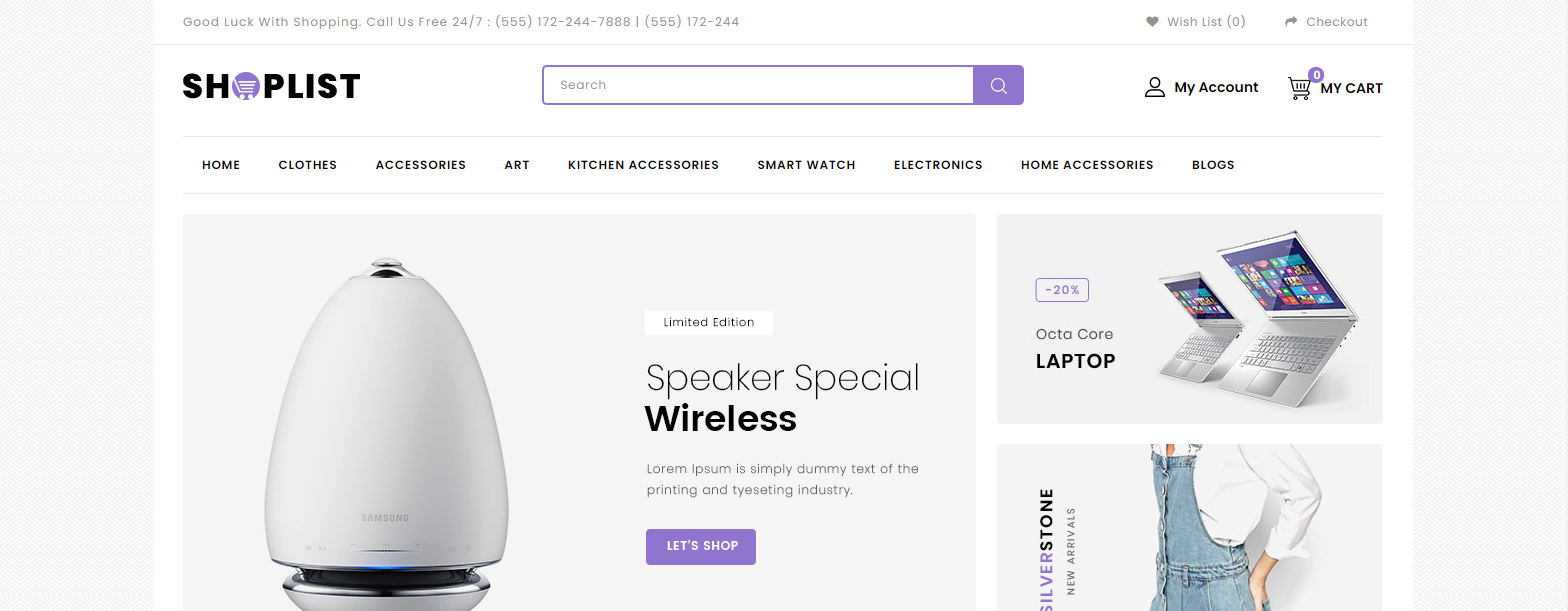Visit the BLOGS page
The width and height of the screenshot is (1568, 611).
tap(1213, 164)
